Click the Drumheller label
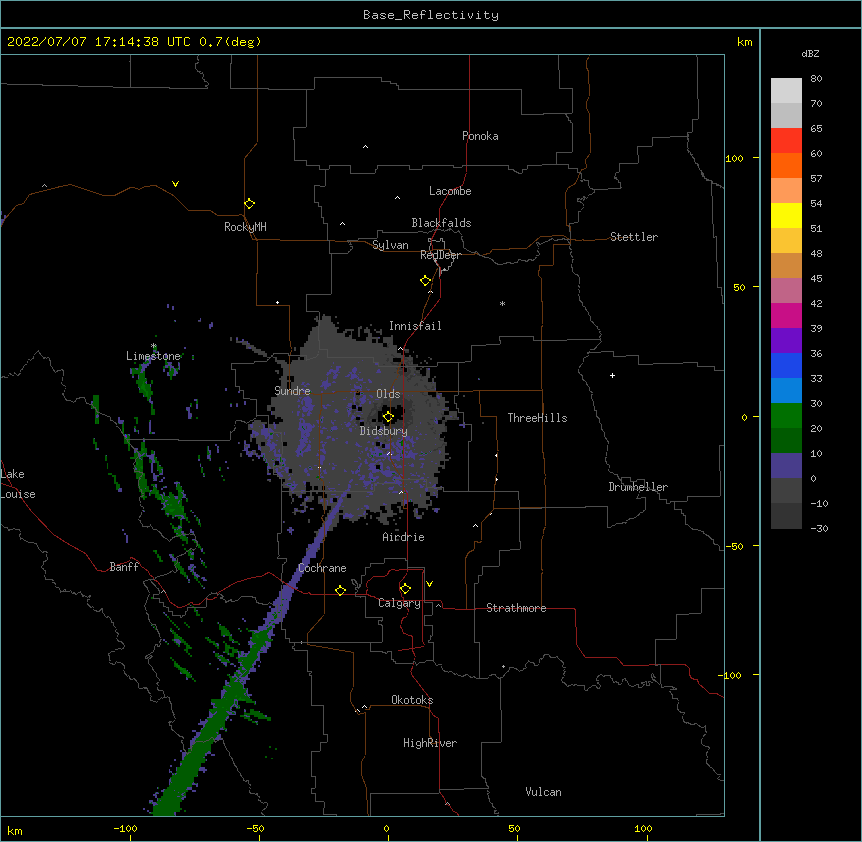This screenshot has width=862, height=842. 638,487
